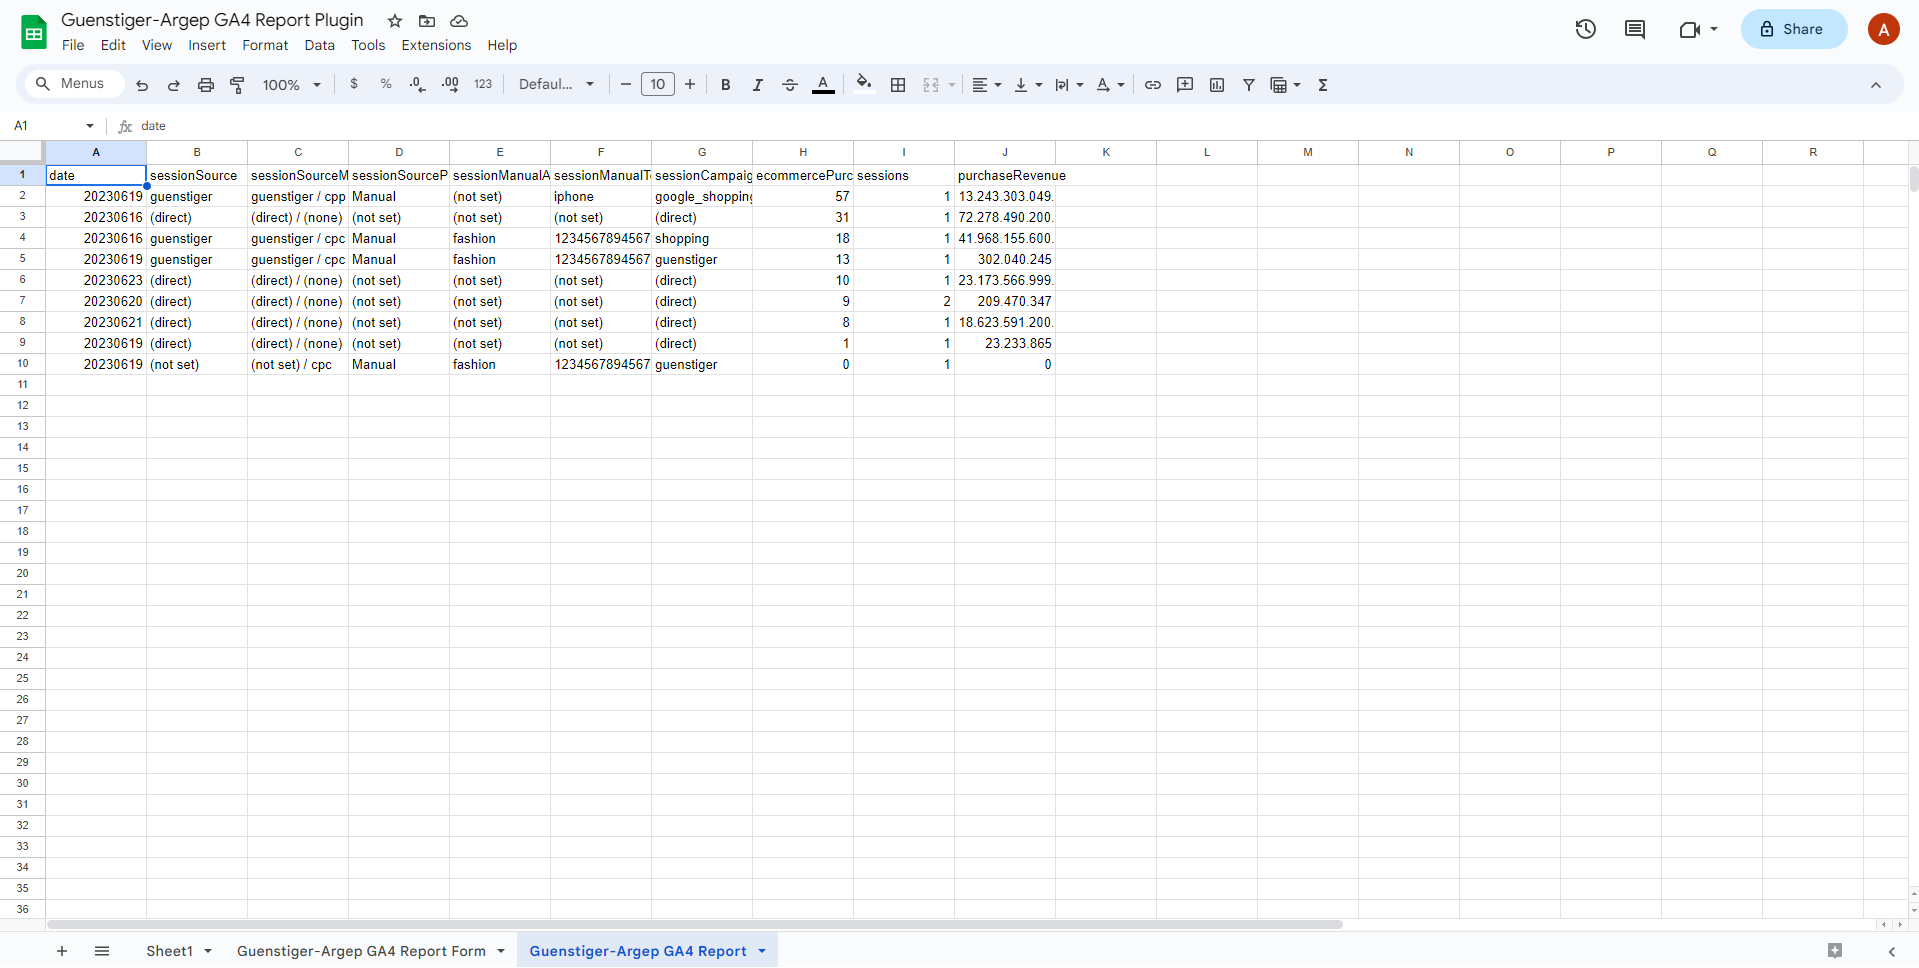The width and height of the screenshot is (1919, 968).
Task: Open horizontal align dropdown
Action: (987, 85)
